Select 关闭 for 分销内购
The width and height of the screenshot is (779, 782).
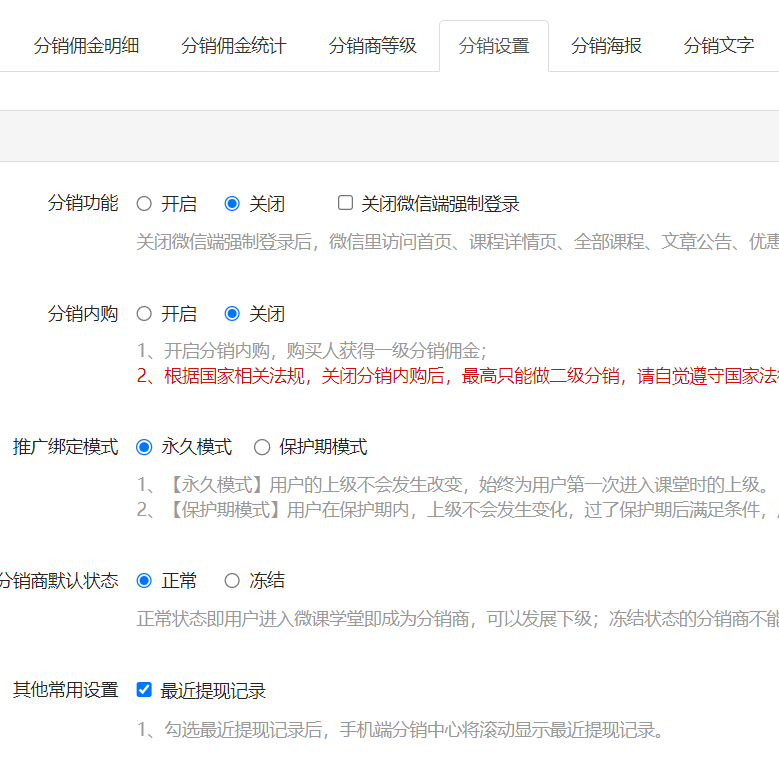point(232,314)
